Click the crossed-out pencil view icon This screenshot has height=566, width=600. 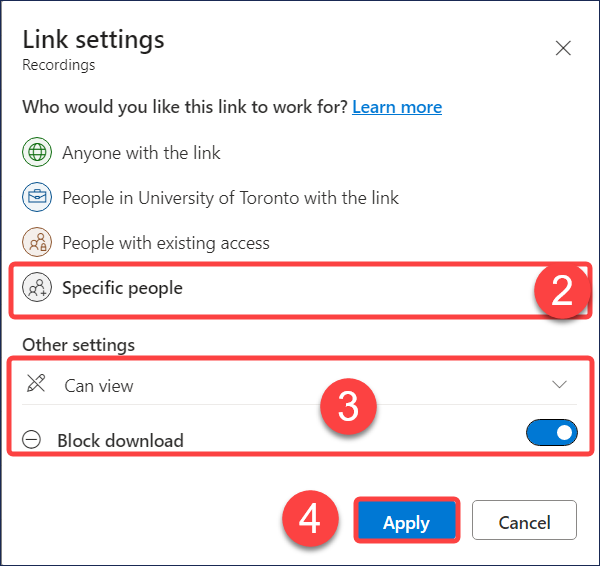pyautogui.click(x=36, y=383)
